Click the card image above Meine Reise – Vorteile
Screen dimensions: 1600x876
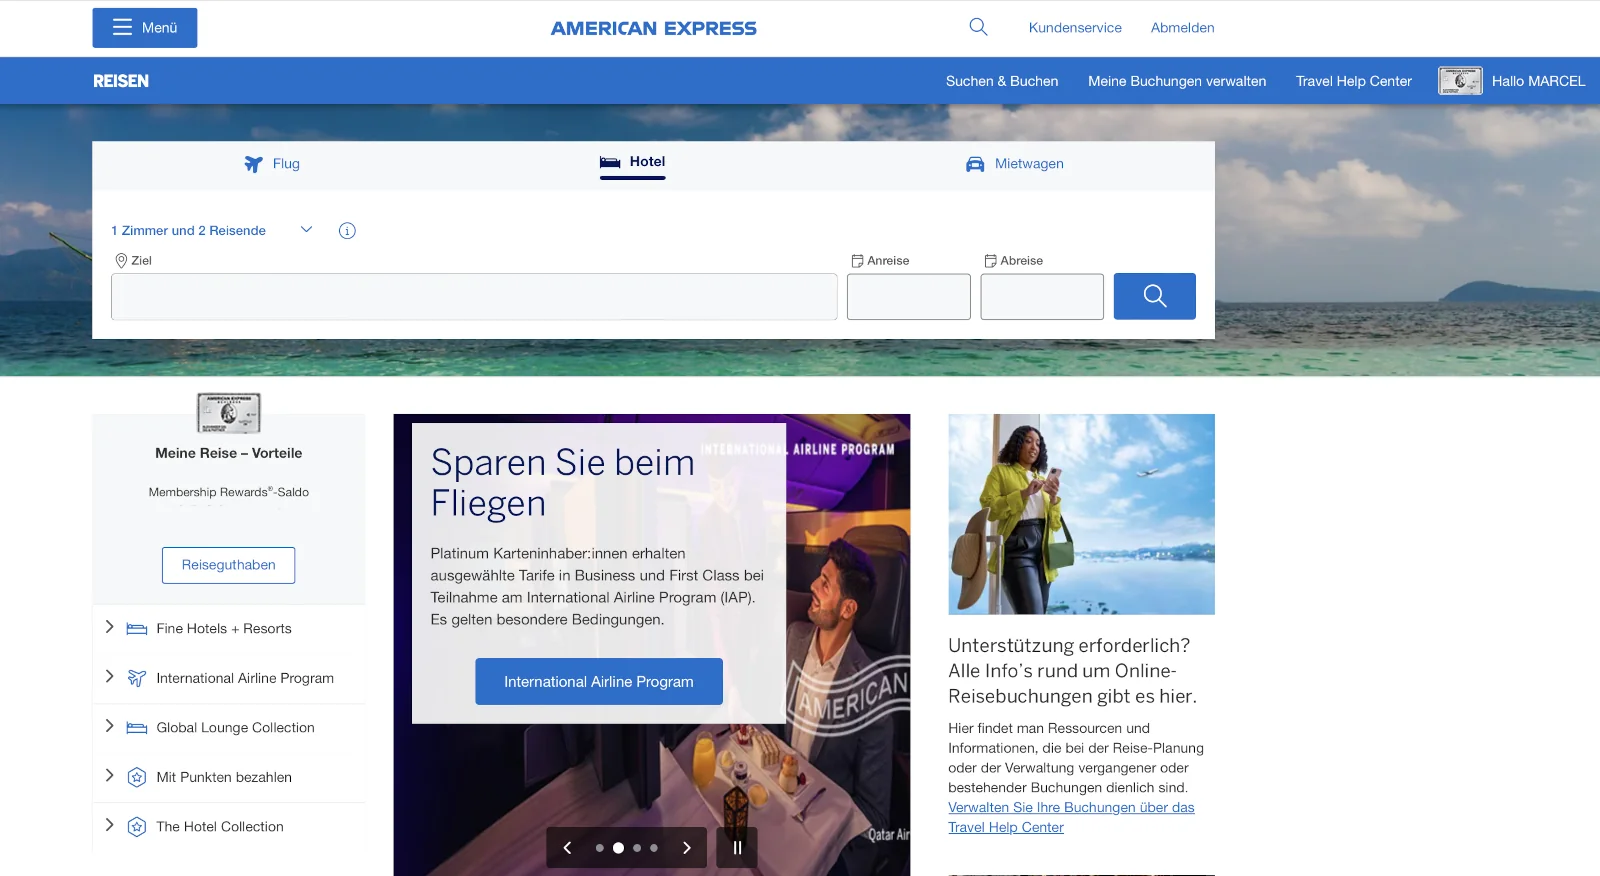[x=229, y=413]
